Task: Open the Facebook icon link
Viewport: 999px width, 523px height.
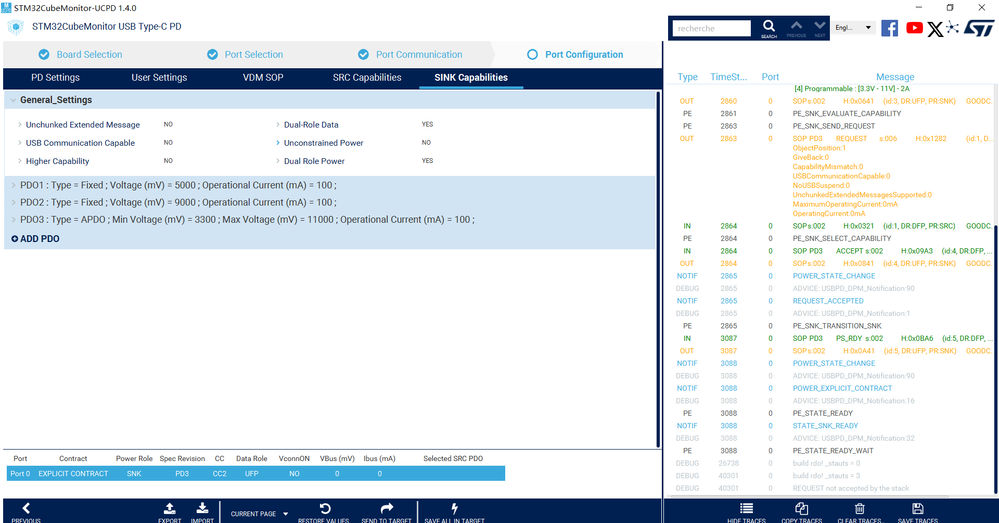Action: (889, 28)
